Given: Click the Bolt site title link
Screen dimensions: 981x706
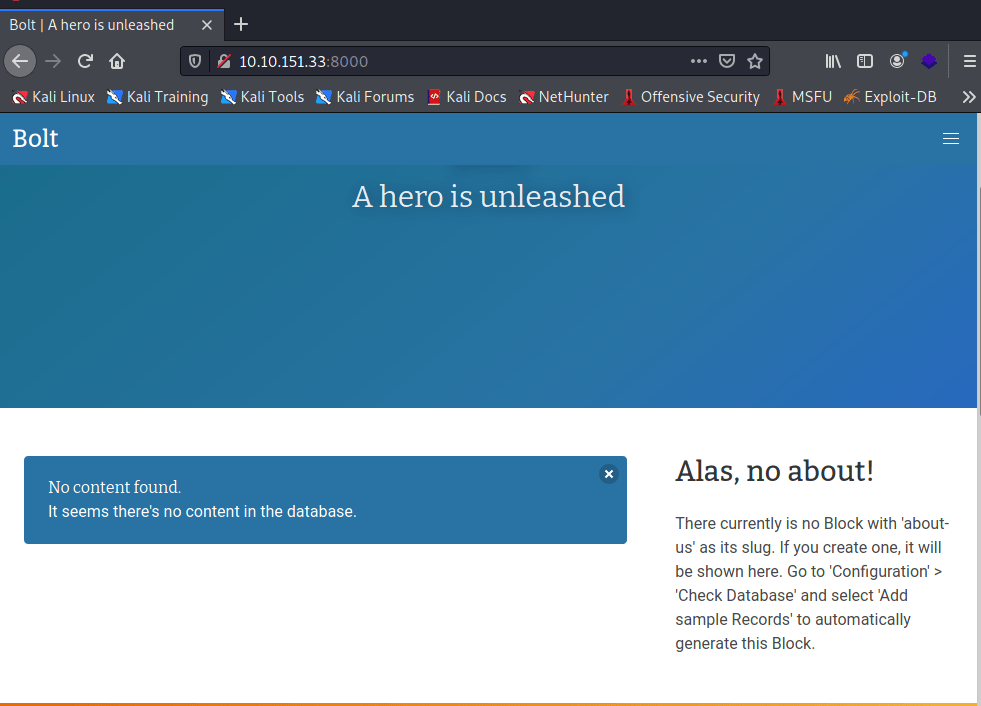Looking at the screenshot, I should pyautogui.click(x=35, y=139).
